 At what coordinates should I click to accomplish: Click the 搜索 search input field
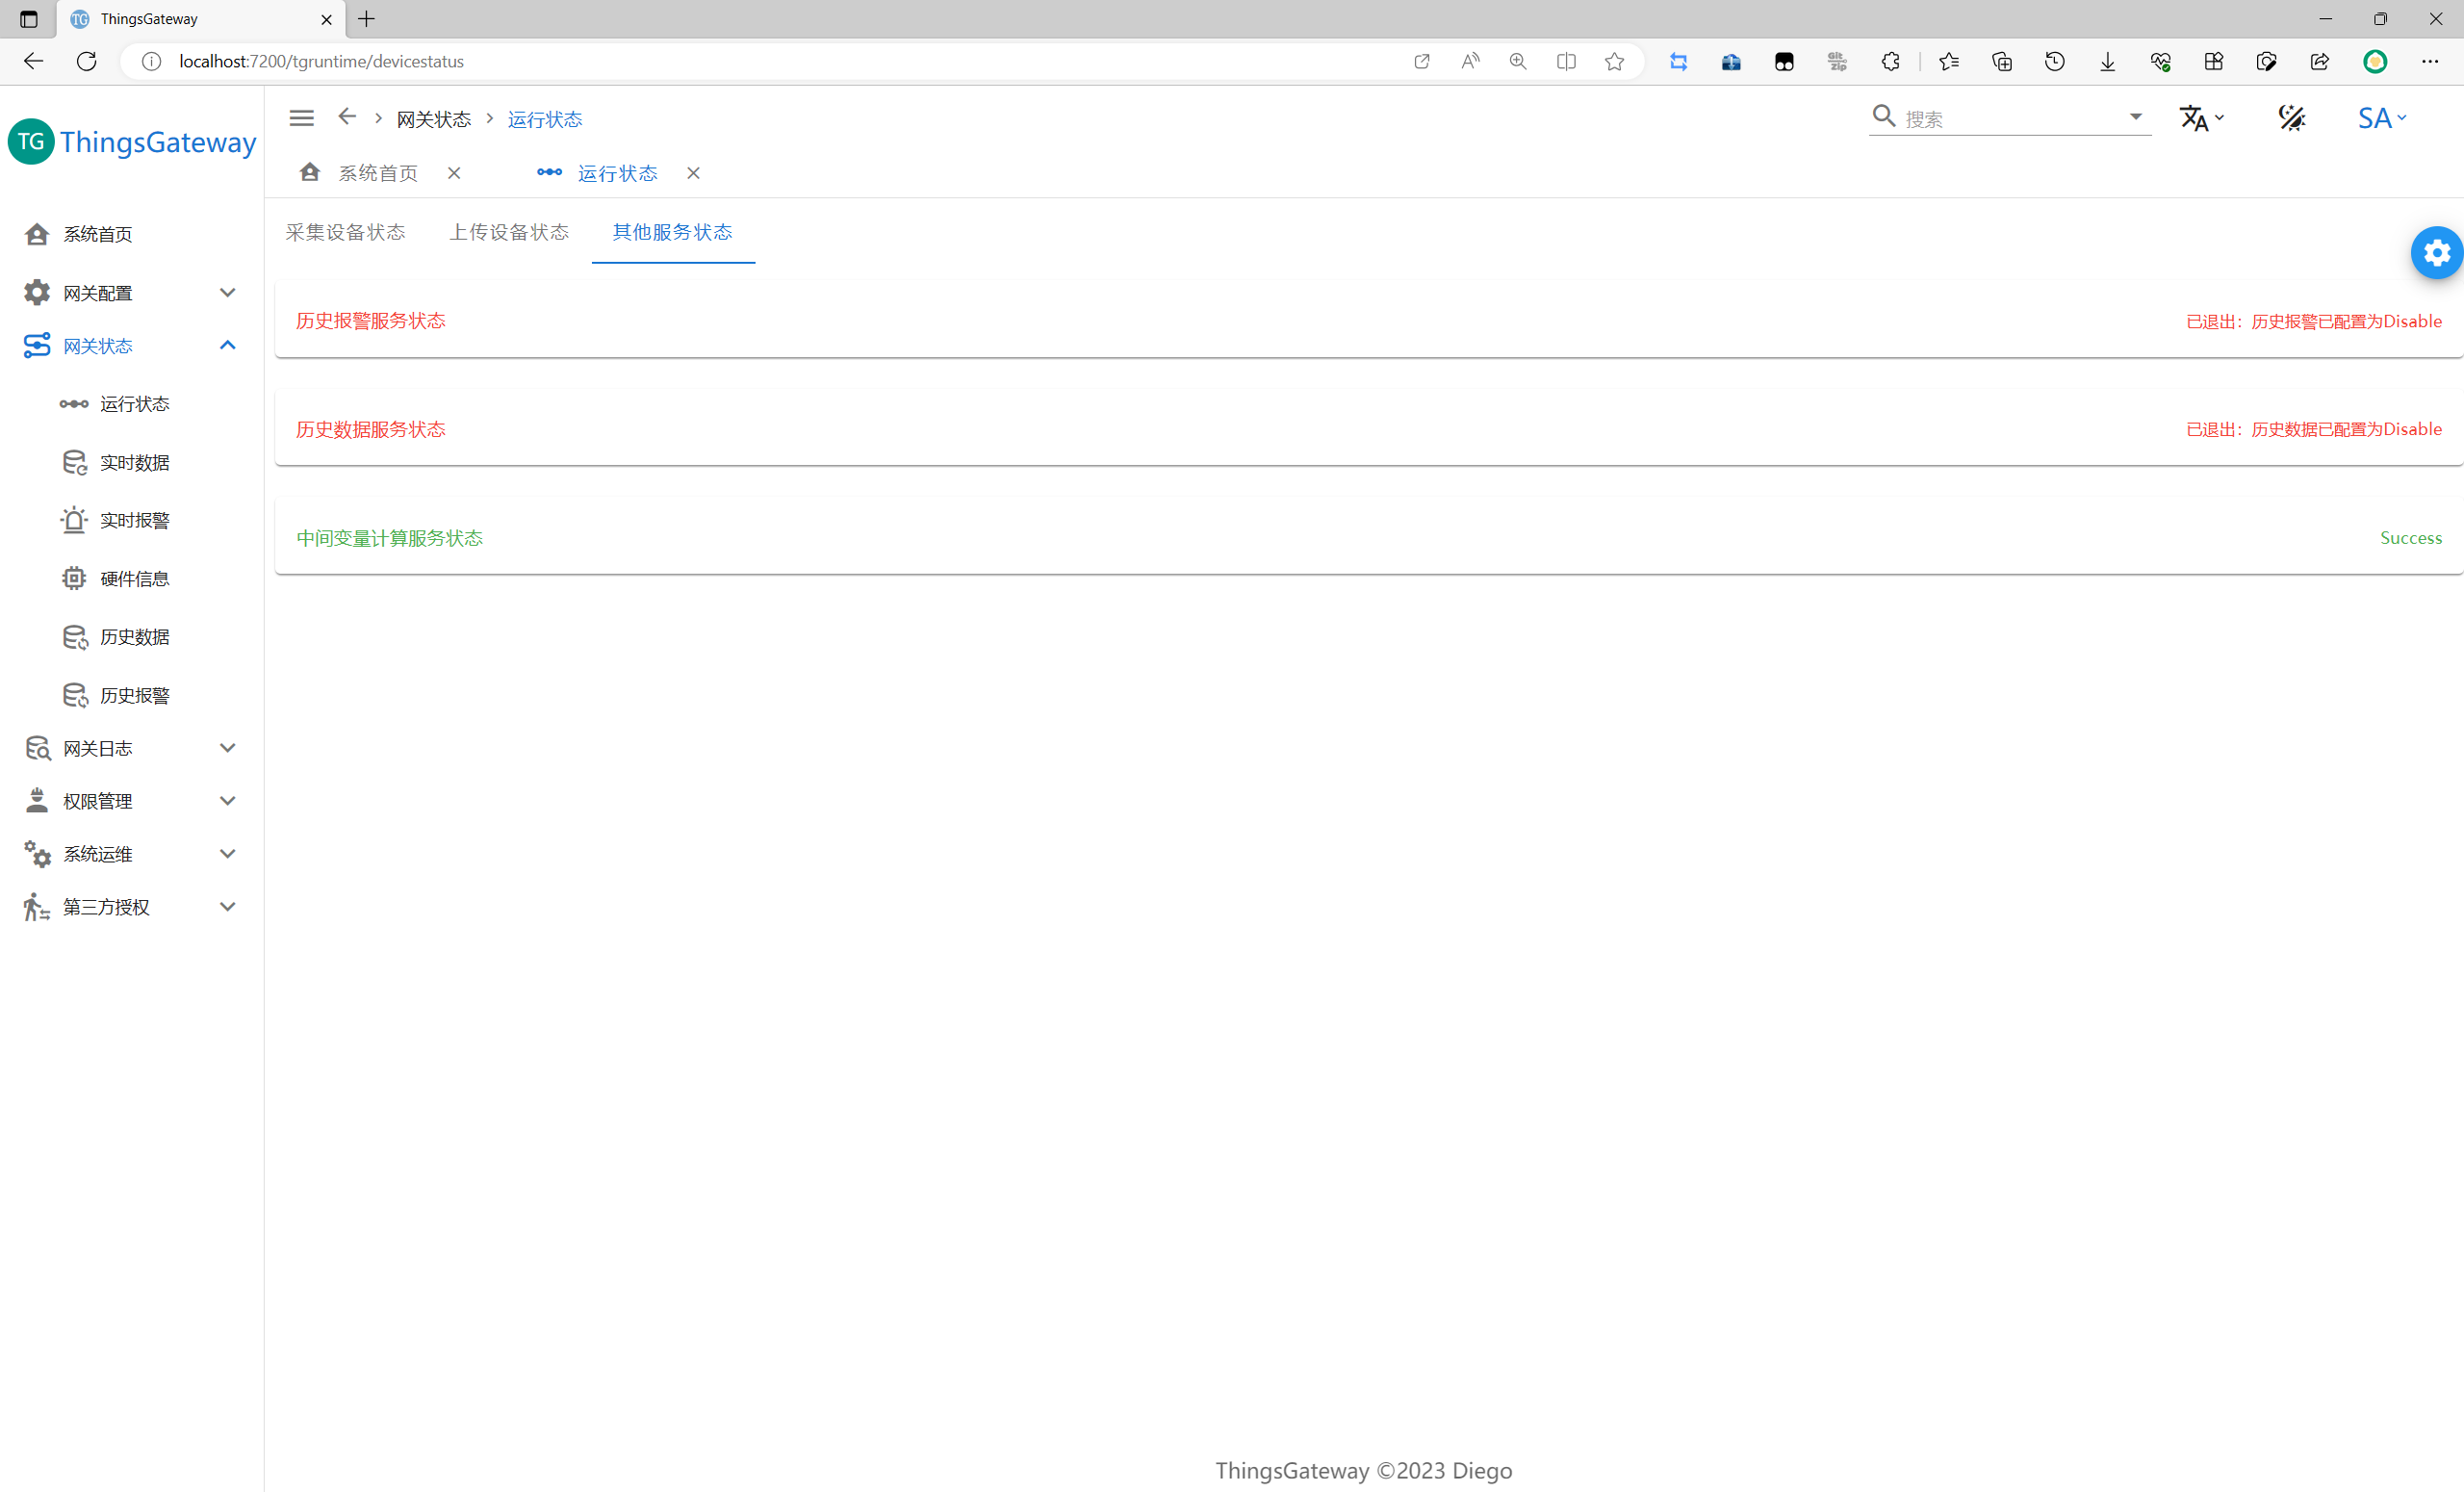pos(2010,119)
